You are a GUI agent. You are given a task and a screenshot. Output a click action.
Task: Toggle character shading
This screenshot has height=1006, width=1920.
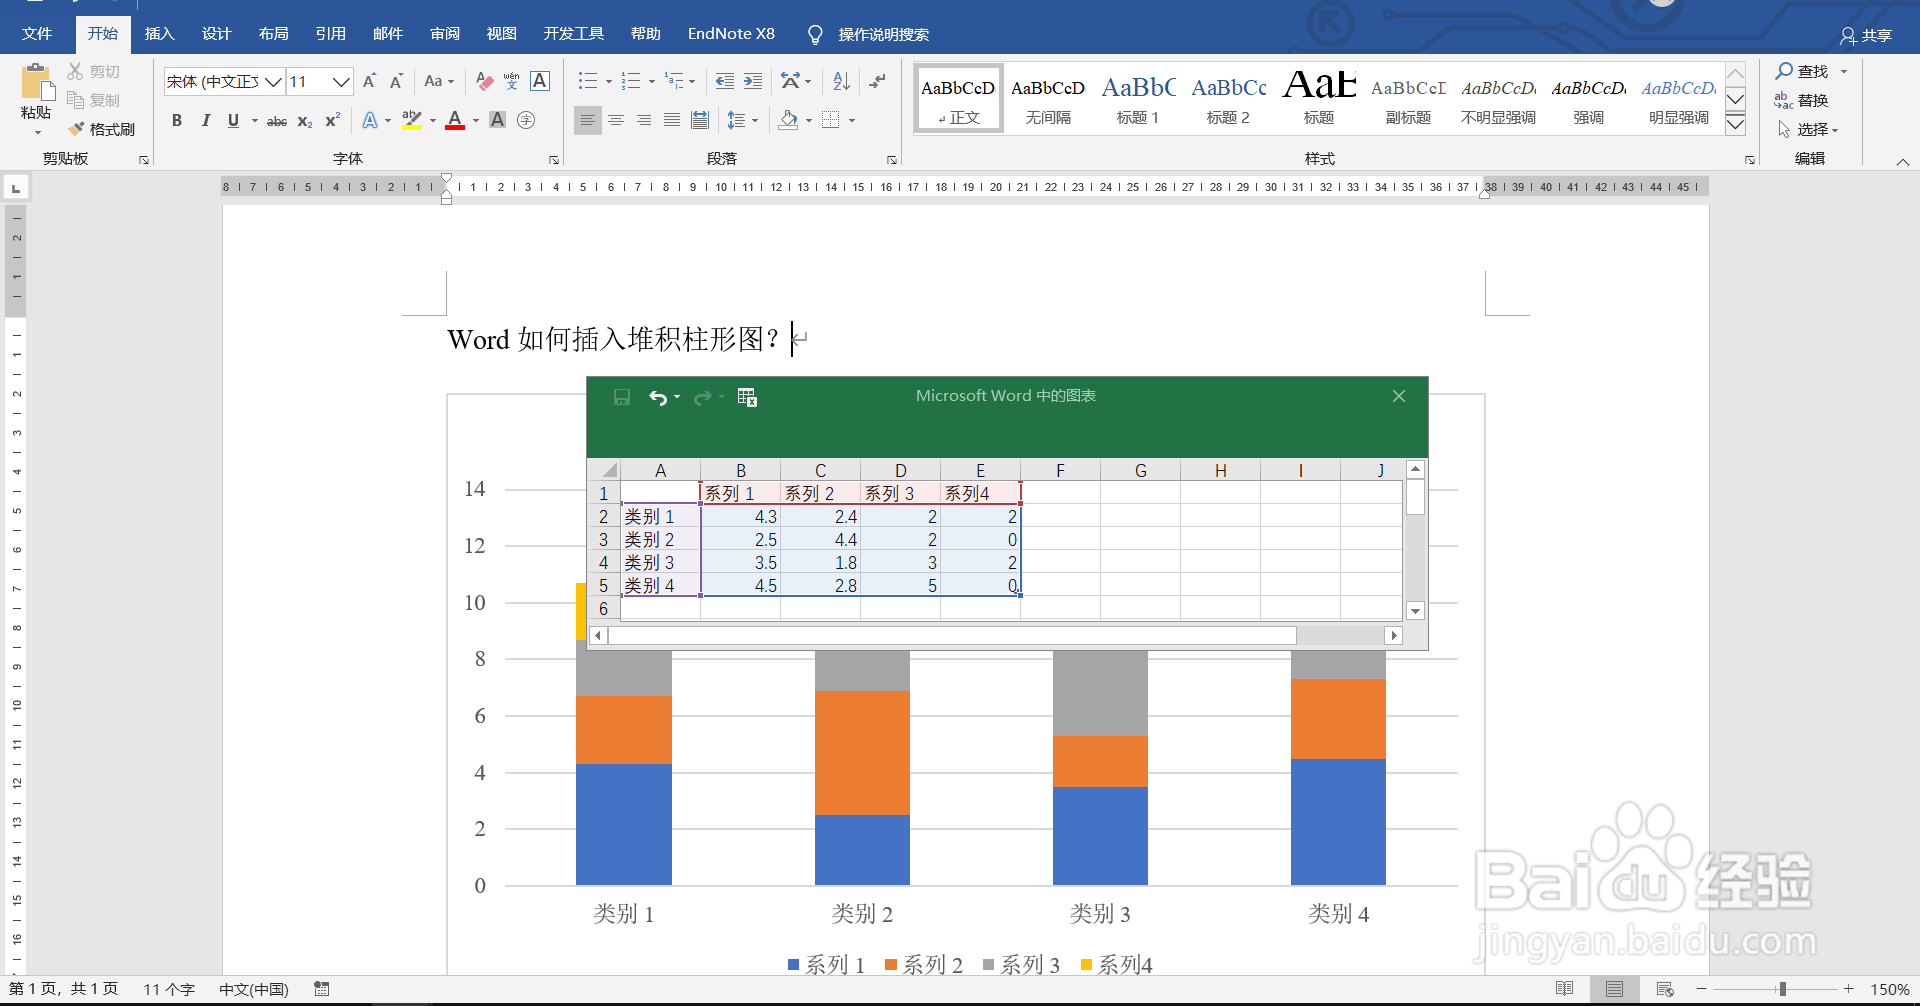[498, 120]
